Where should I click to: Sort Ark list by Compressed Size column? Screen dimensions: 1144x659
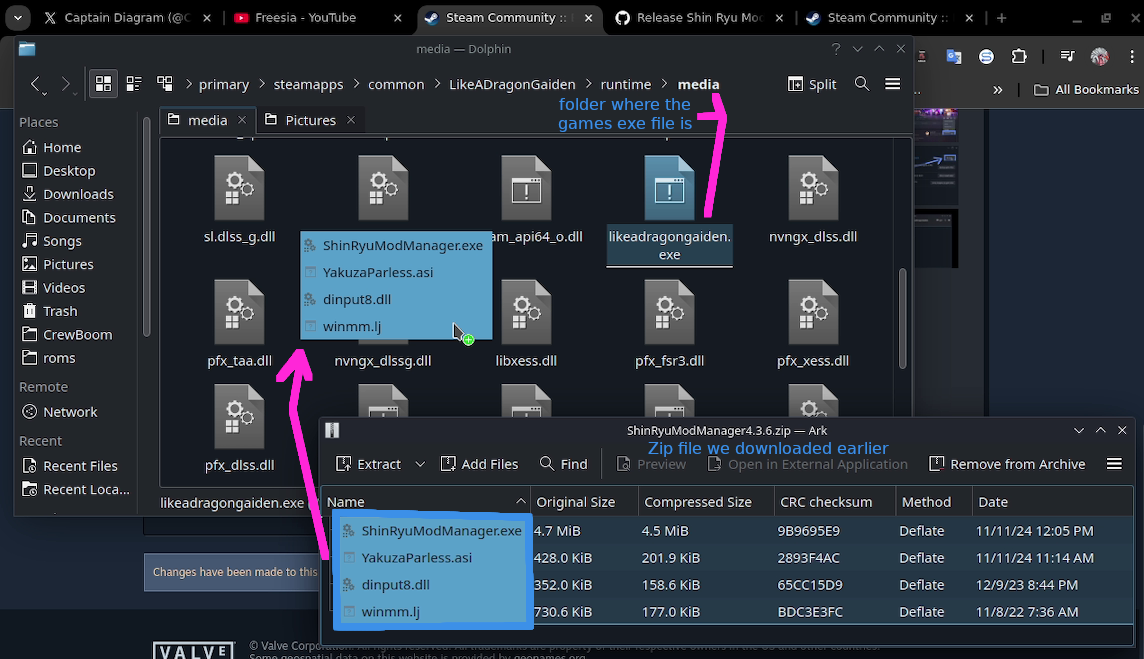point(706,502)
